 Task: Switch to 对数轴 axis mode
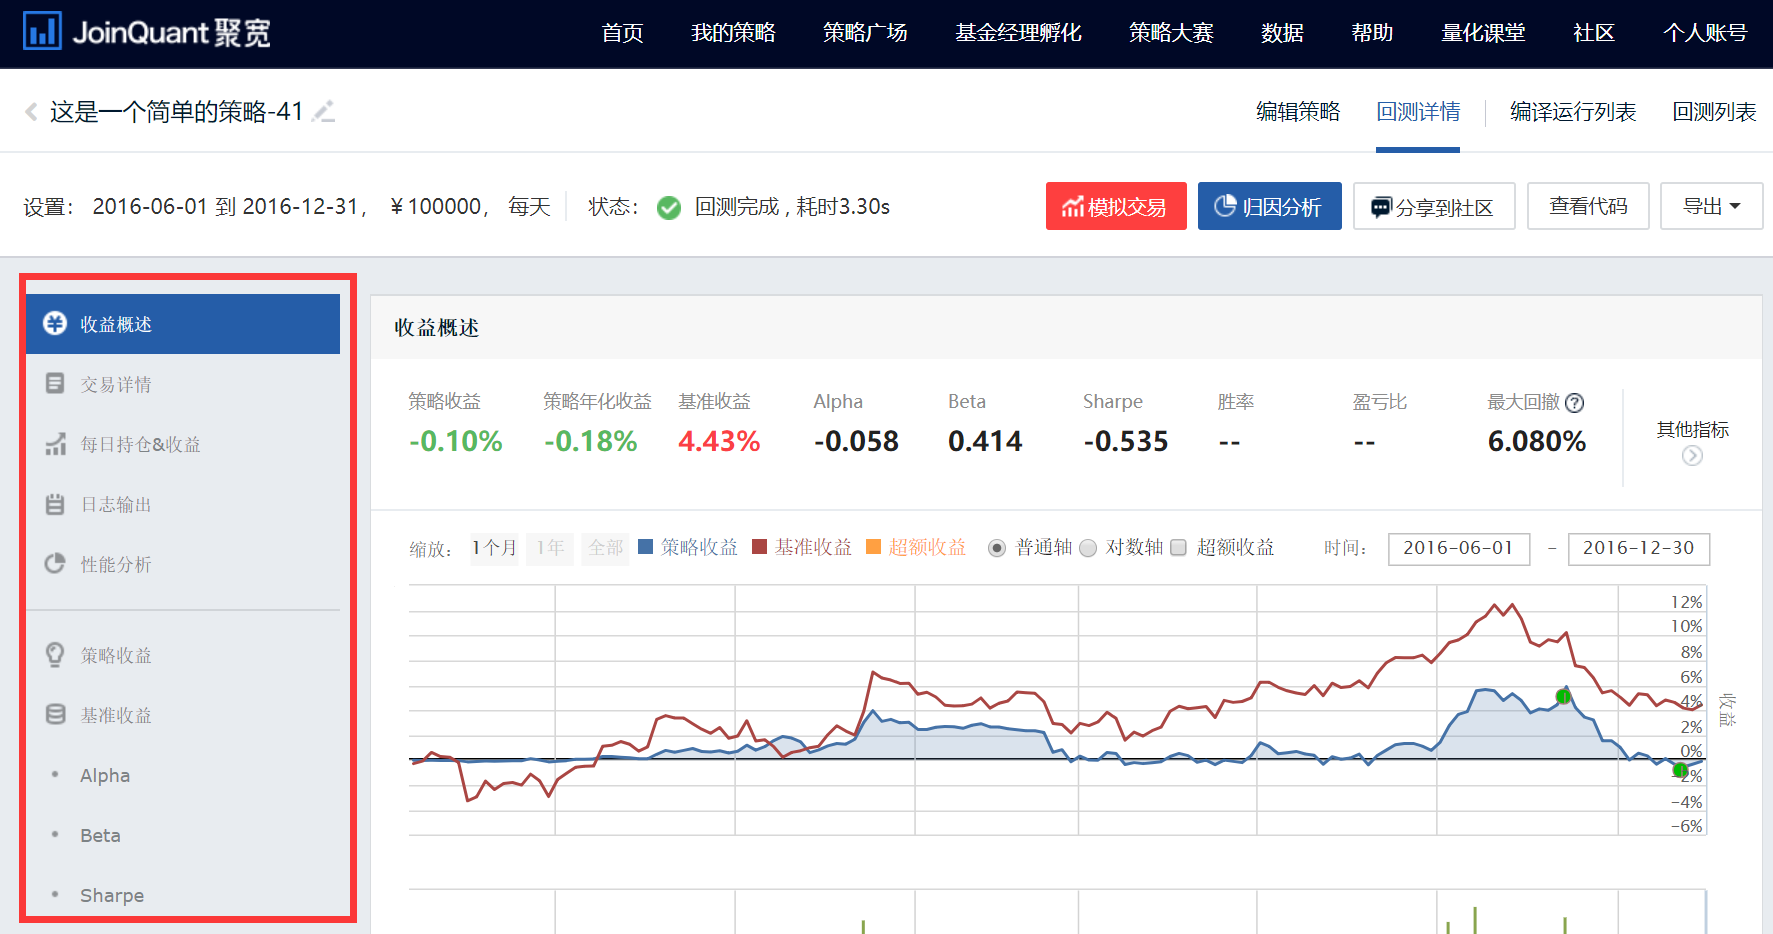[x=1088, y=548]
